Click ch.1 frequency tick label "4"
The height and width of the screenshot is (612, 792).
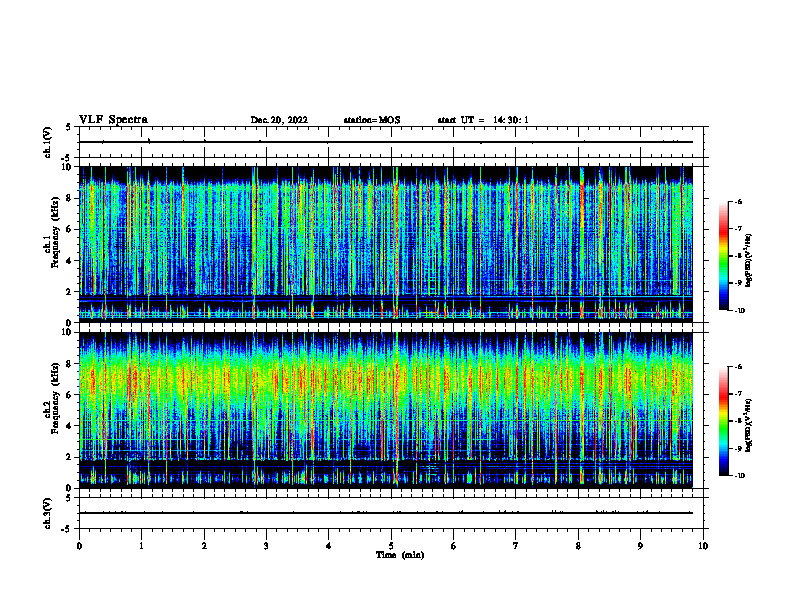(70, 260)
